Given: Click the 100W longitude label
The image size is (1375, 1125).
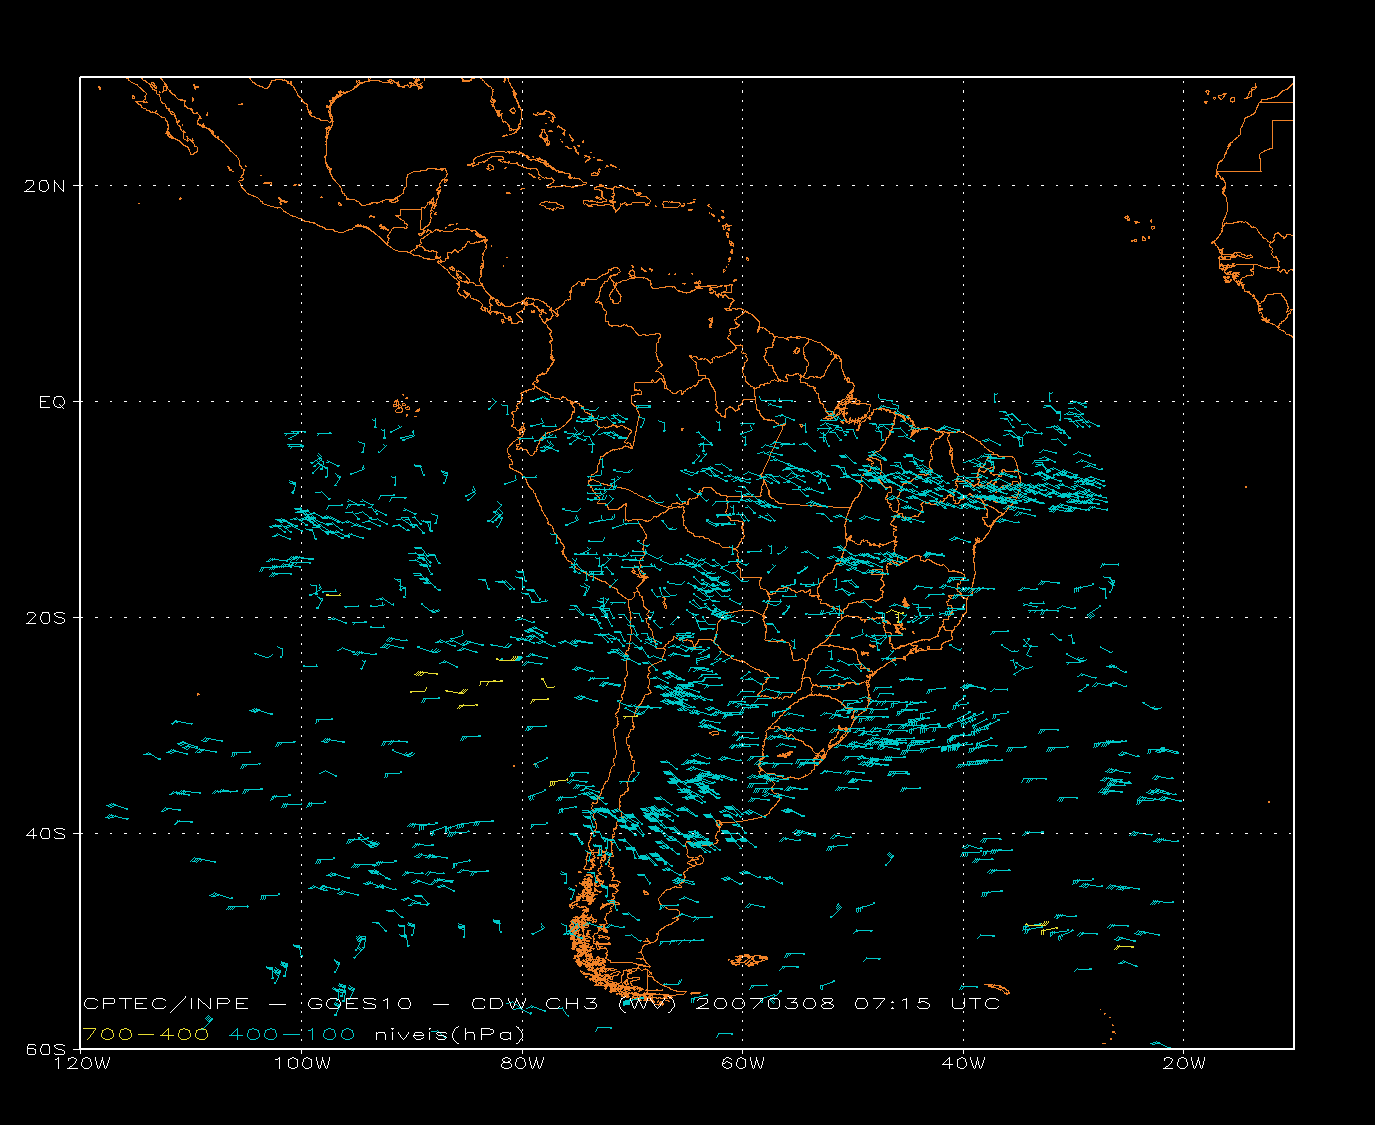Looking at the screenshot, I should (302, 1063).
